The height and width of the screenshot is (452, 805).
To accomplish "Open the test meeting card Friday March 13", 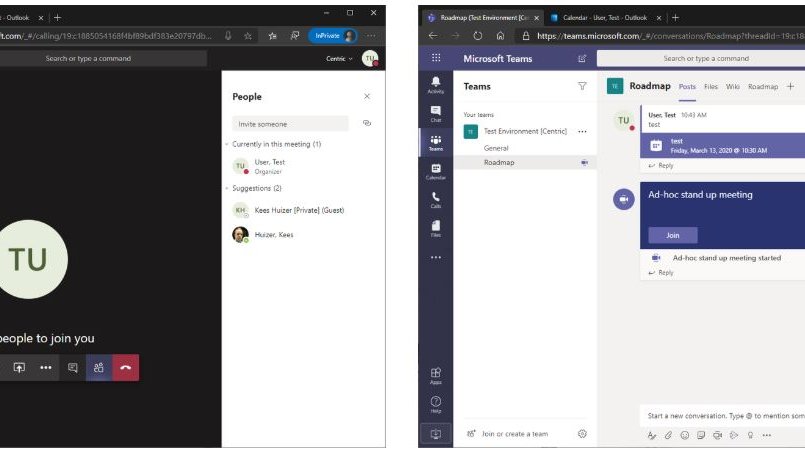I will click(723, 145).
